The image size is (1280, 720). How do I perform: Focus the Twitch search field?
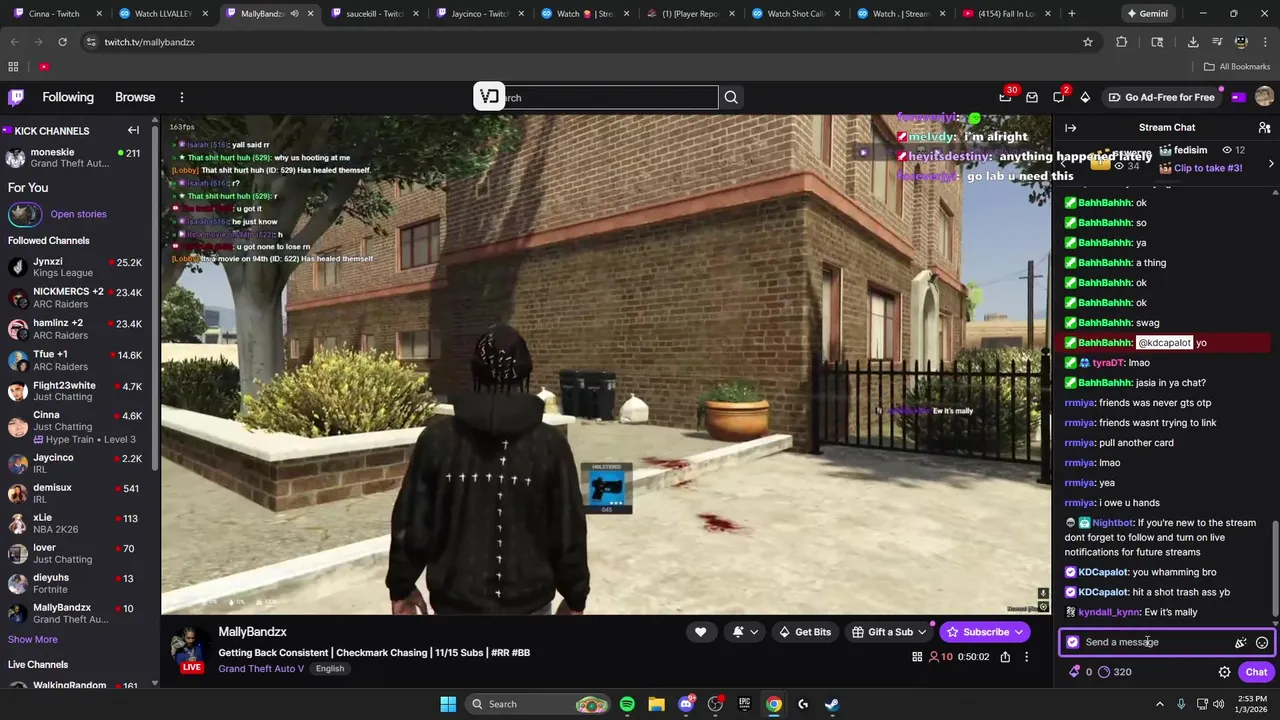click(x=595, y=97)
